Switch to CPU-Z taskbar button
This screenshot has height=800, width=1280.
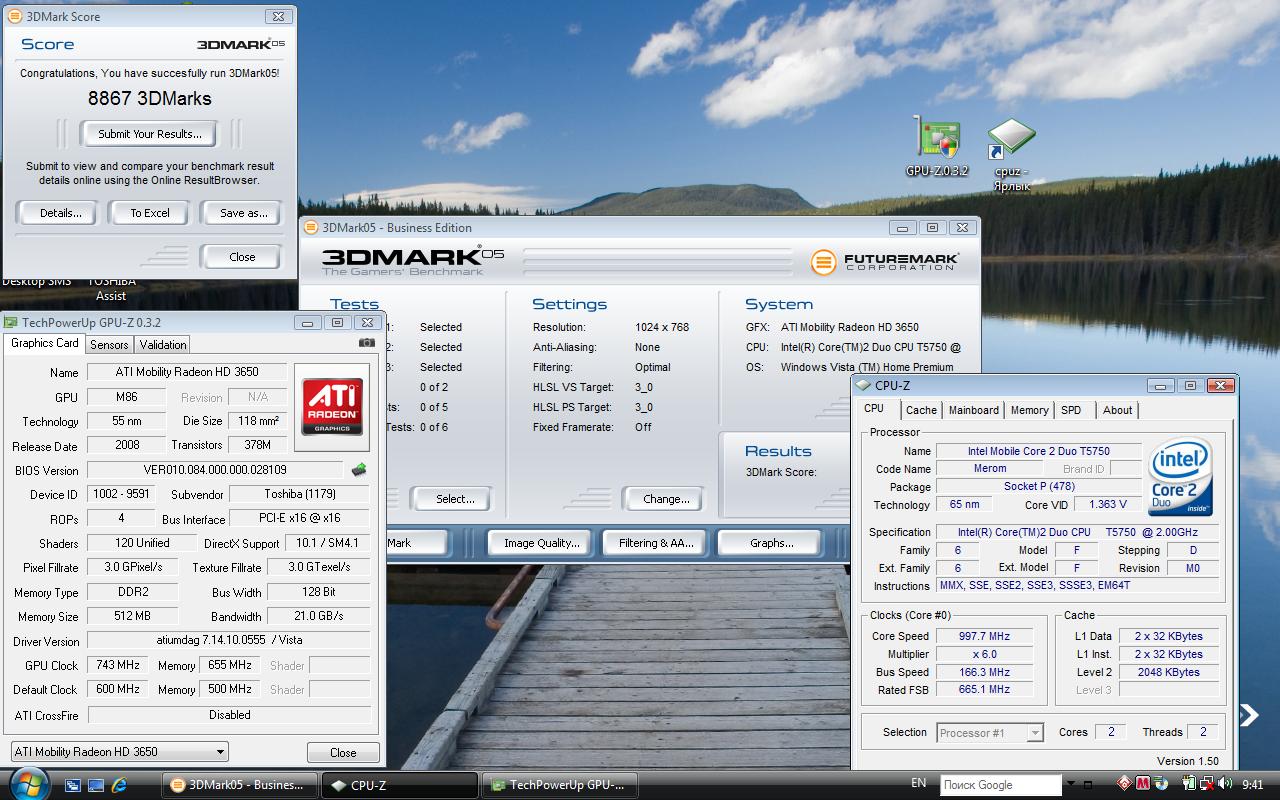[399, 785]
